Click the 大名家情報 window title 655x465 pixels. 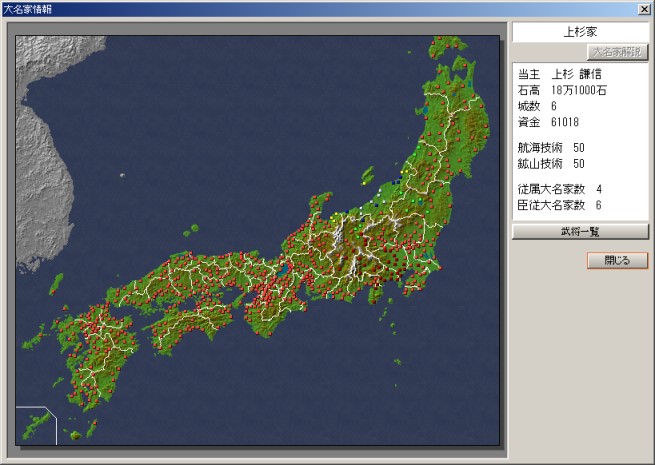[x=27, y=9]
